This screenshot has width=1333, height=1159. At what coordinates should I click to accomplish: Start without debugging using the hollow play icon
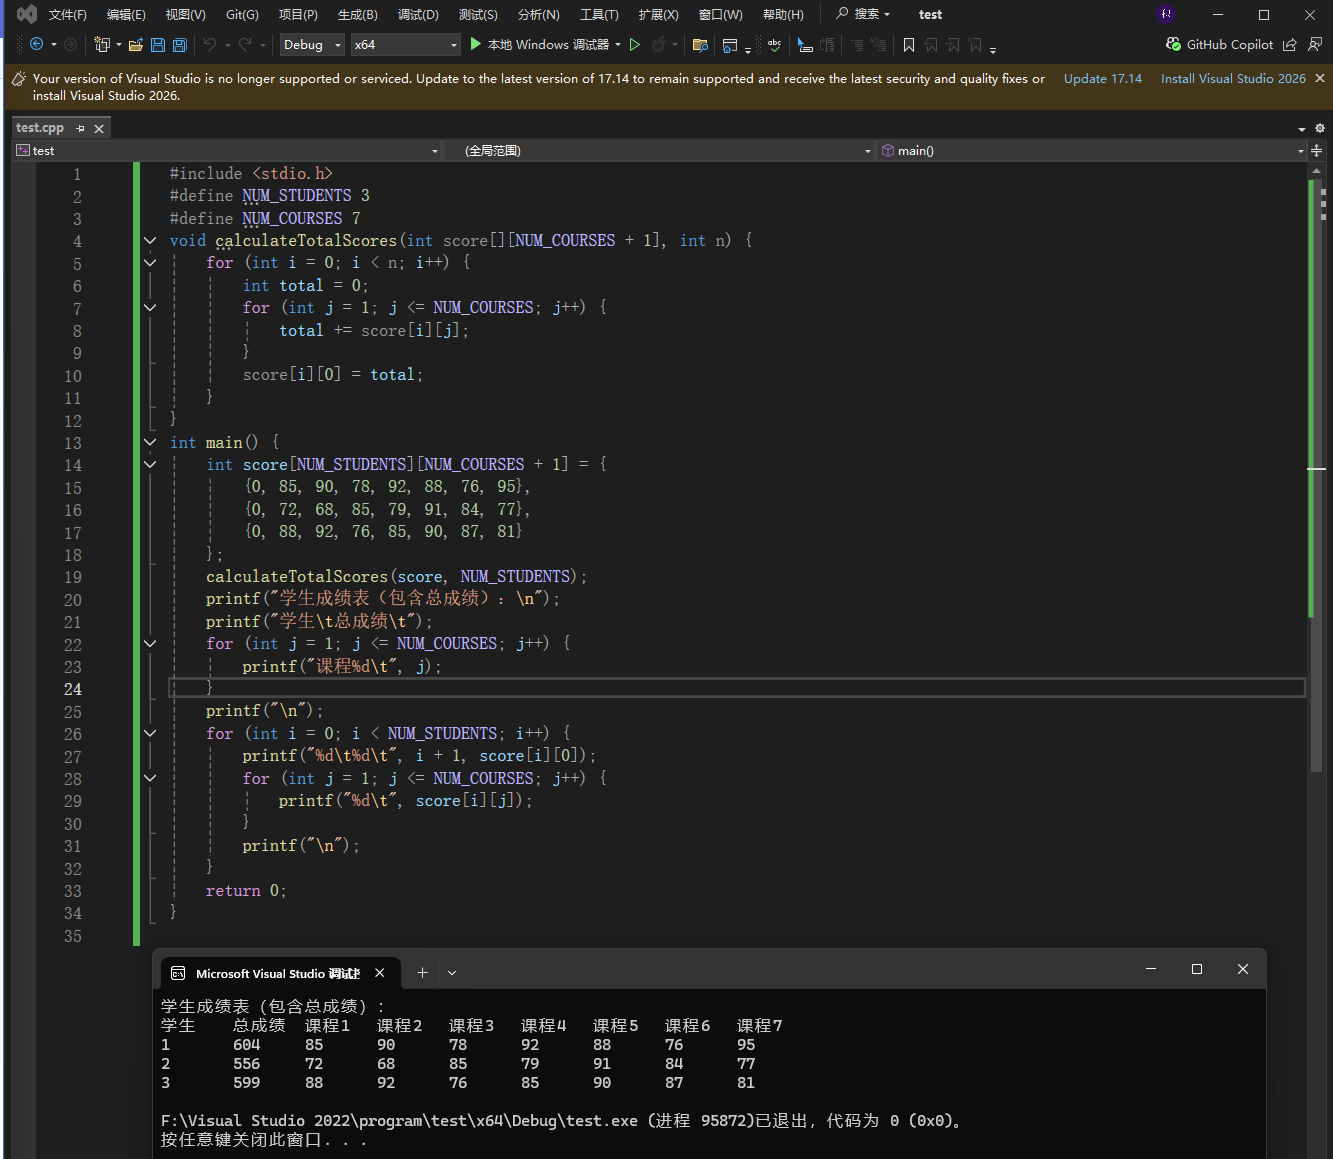634,45
